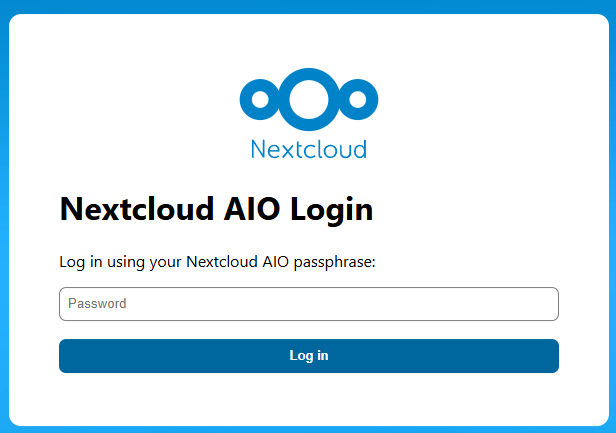This screenshot has width=616, height=433.
Task: Click the word "passphrase:" in the instruction
Action: [346, 263]
